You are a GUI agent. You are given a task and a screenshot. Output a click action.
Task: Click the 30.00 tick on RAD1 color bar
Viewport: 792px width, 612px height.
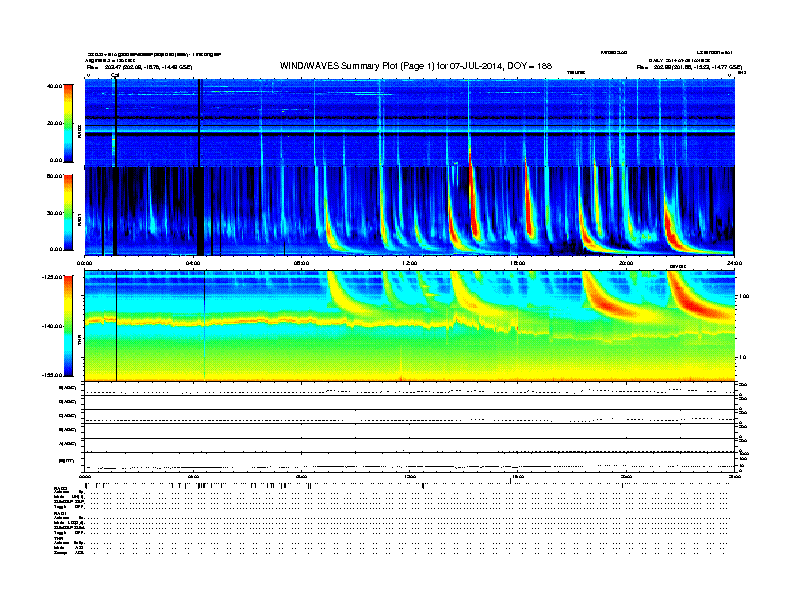[x=54, y=213]
